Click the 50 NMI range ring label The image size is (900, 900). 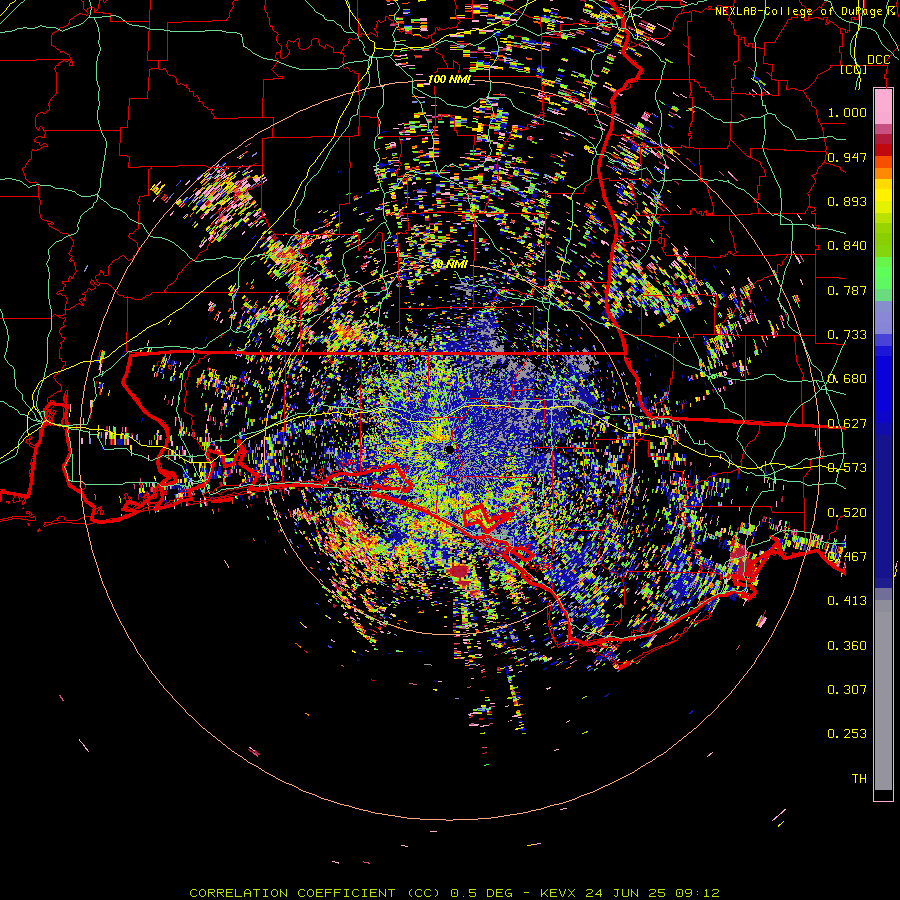(x=451, y=264)
